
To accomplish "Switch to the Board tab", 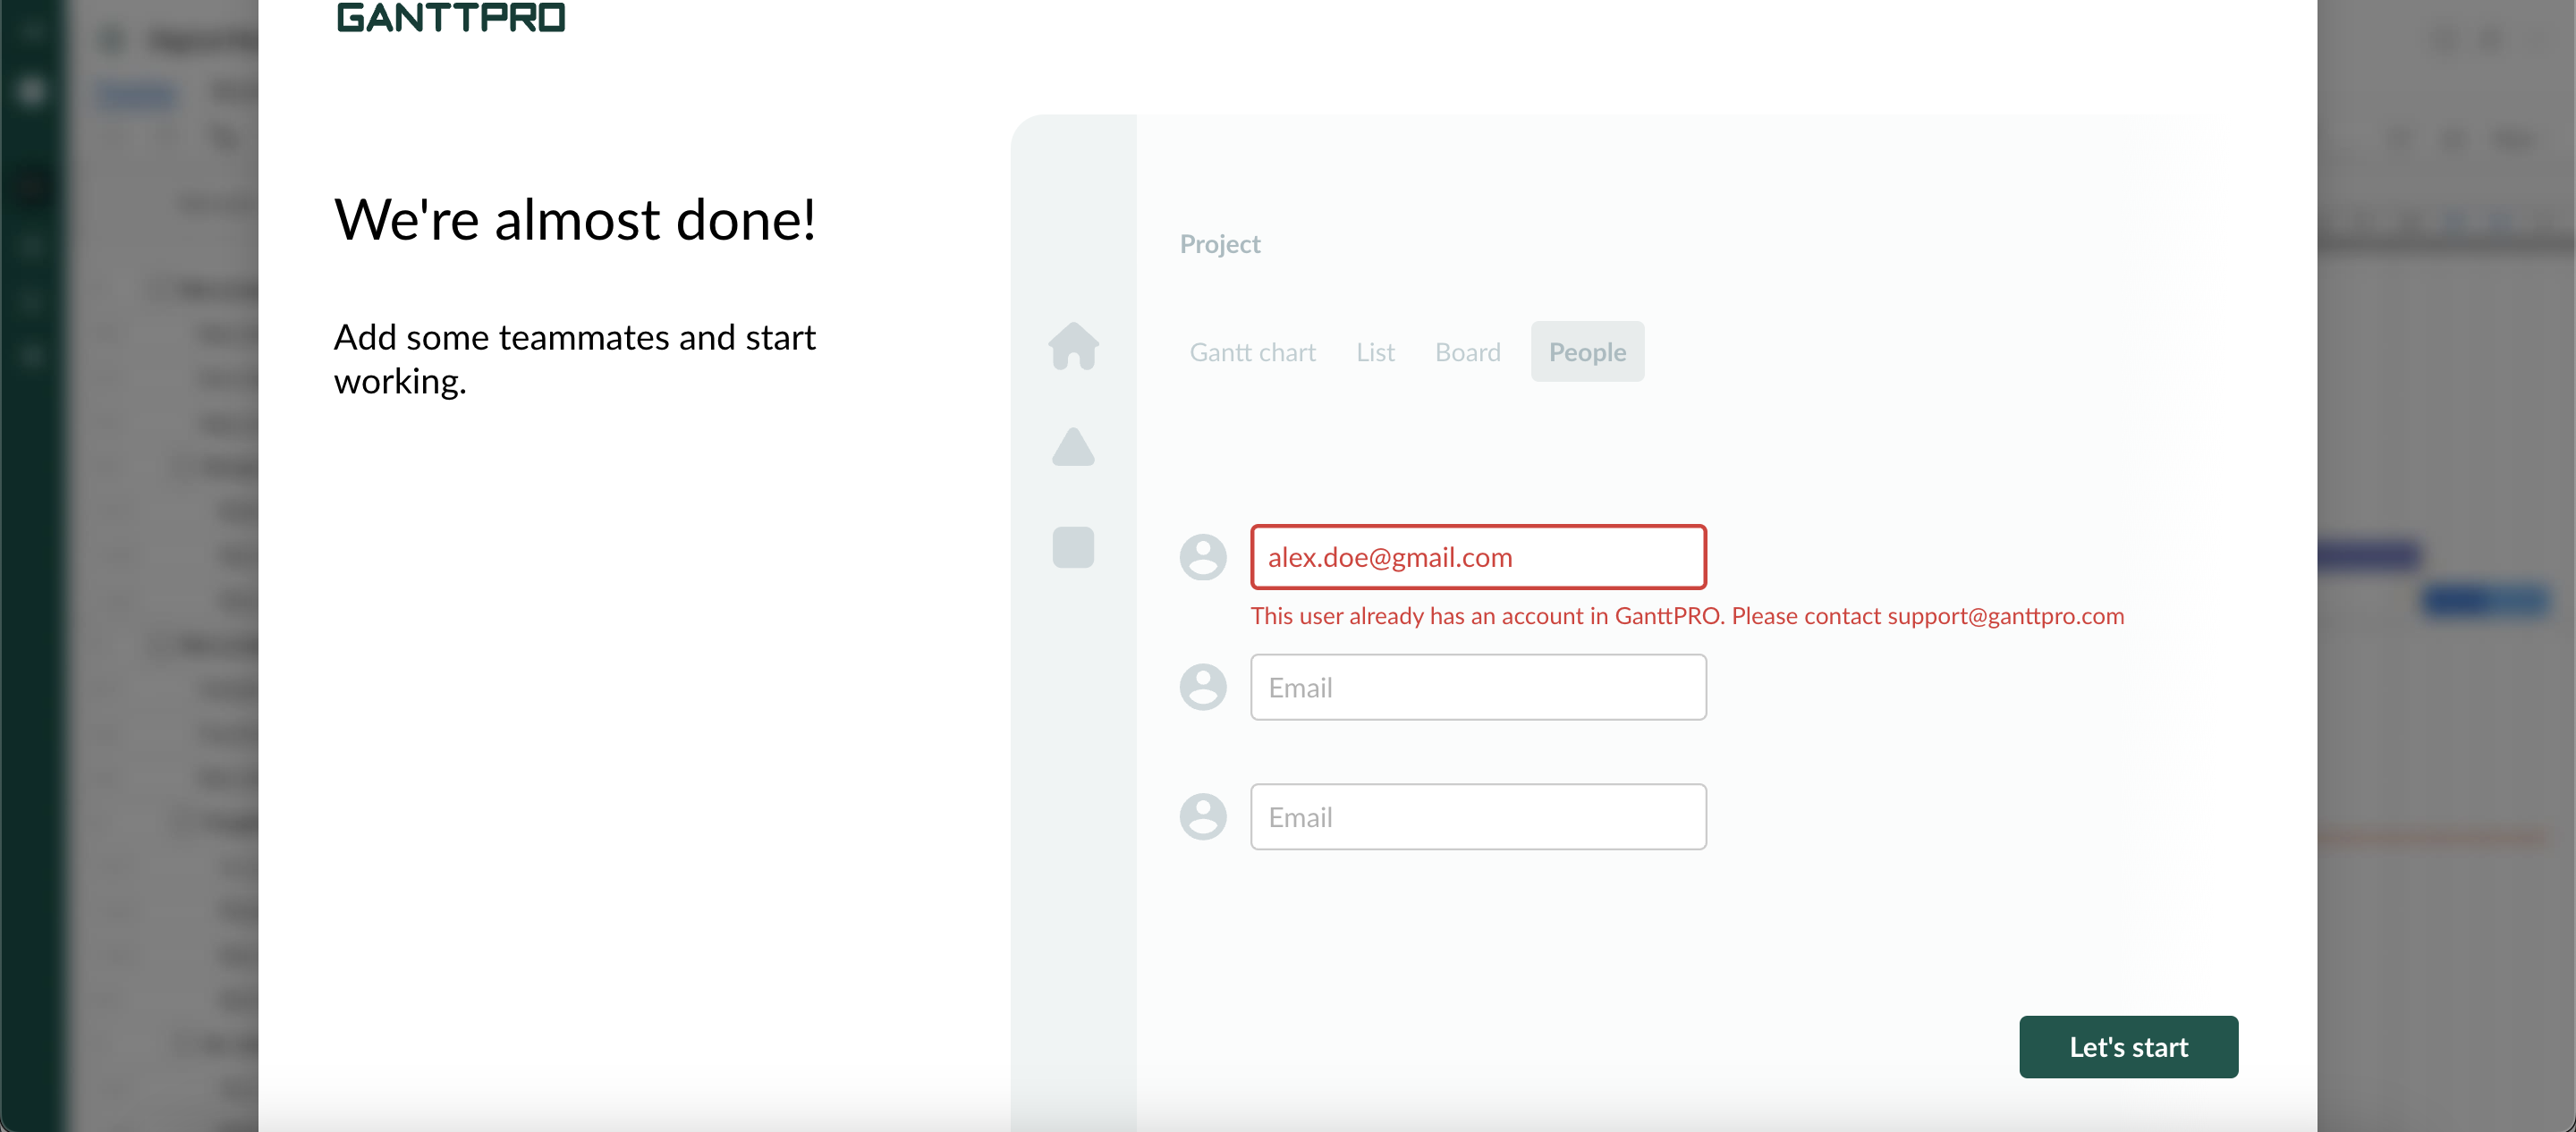I will pyautogui.click(x=1467, y=351).
